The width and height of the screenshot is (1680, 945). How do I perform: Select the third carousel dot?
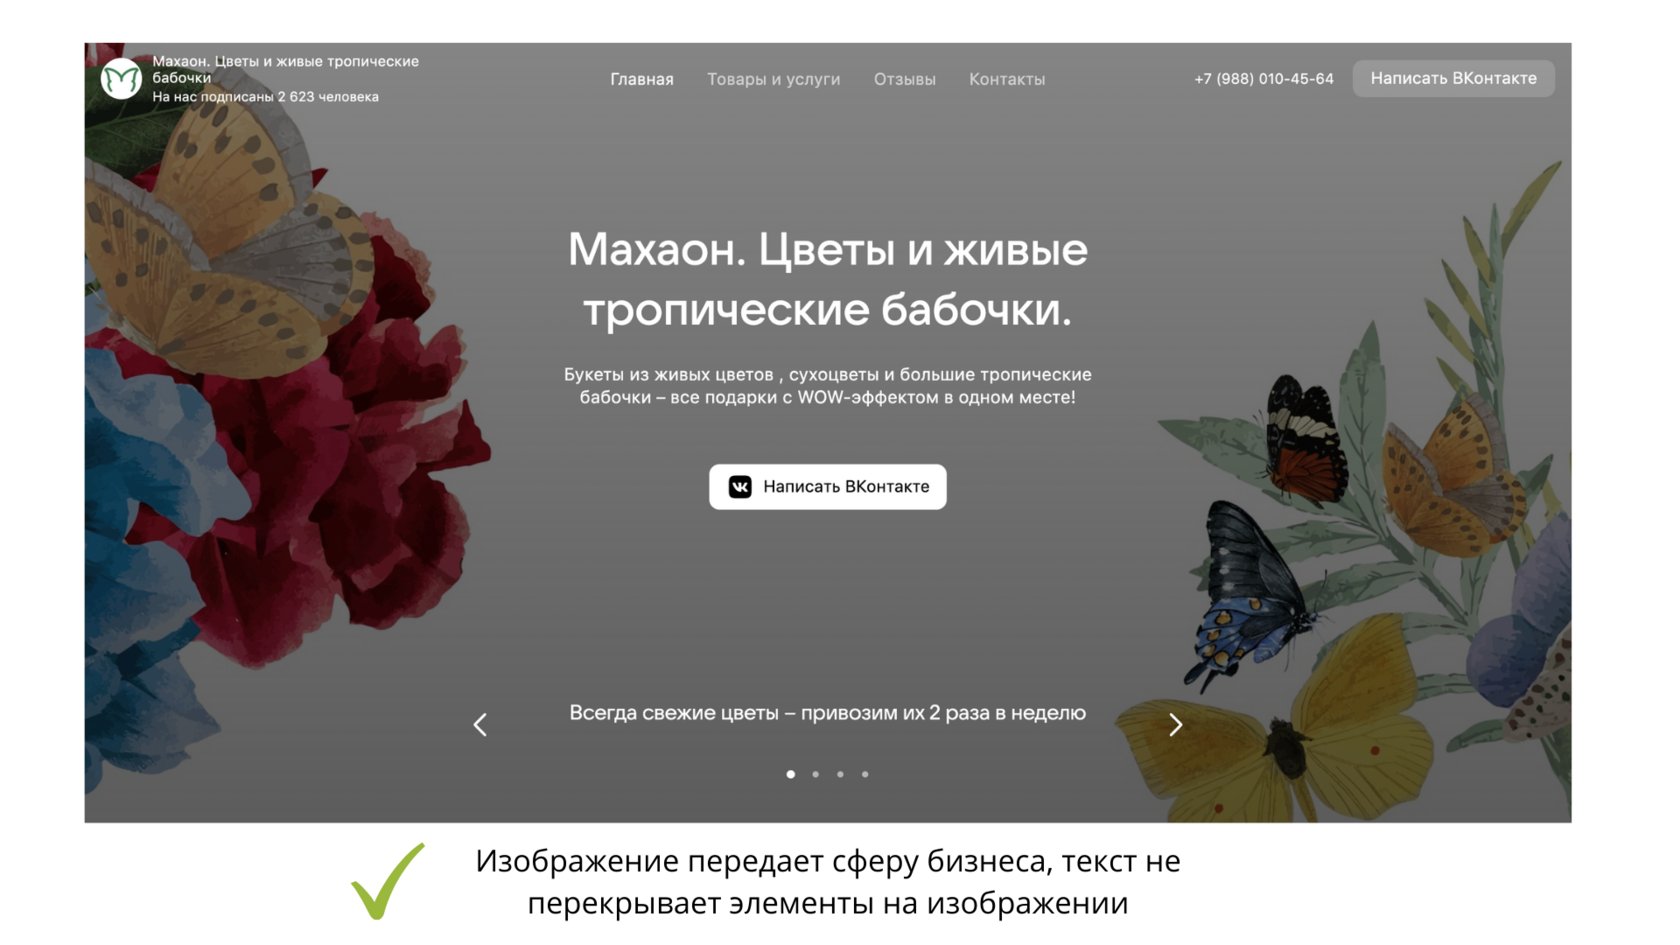[841, 774]
